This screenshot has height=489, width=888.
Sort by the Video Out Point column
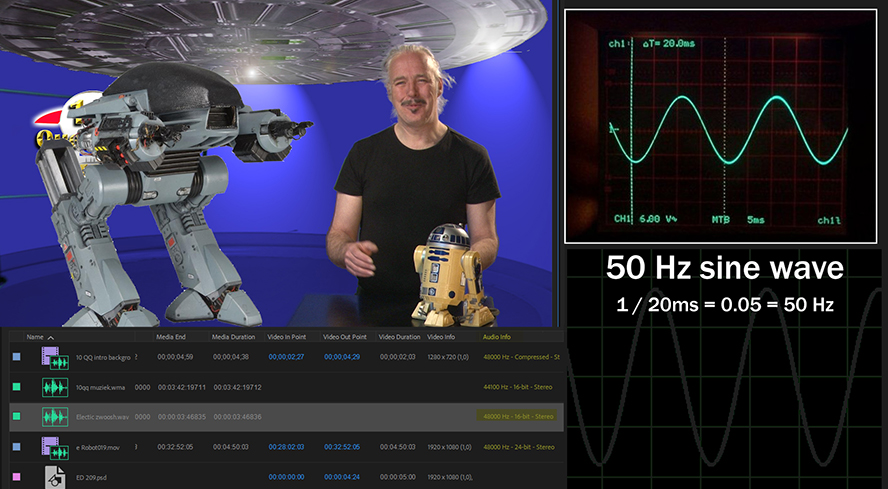(345, 337)
